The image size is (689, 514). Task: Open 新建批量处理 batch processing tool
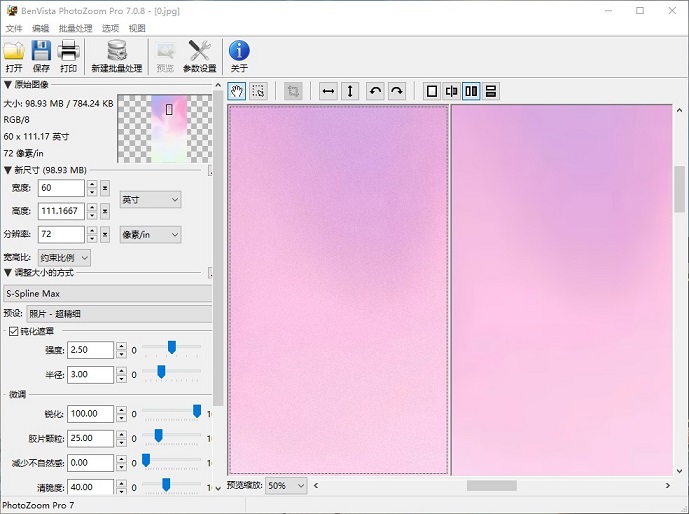[x=117, y=55]
